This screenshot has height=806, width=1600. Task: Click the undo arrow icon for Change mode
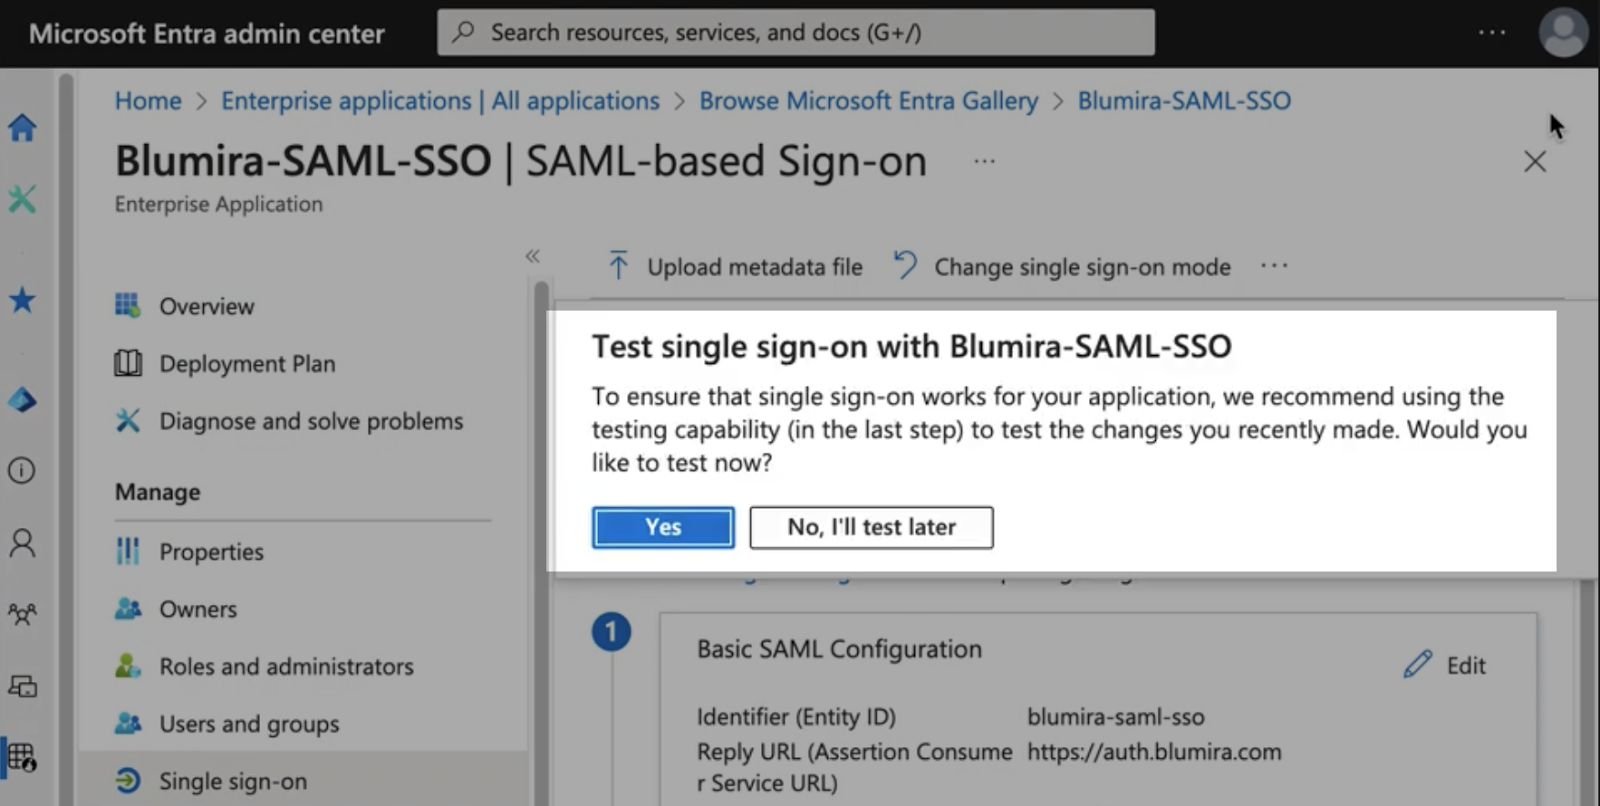905,265
